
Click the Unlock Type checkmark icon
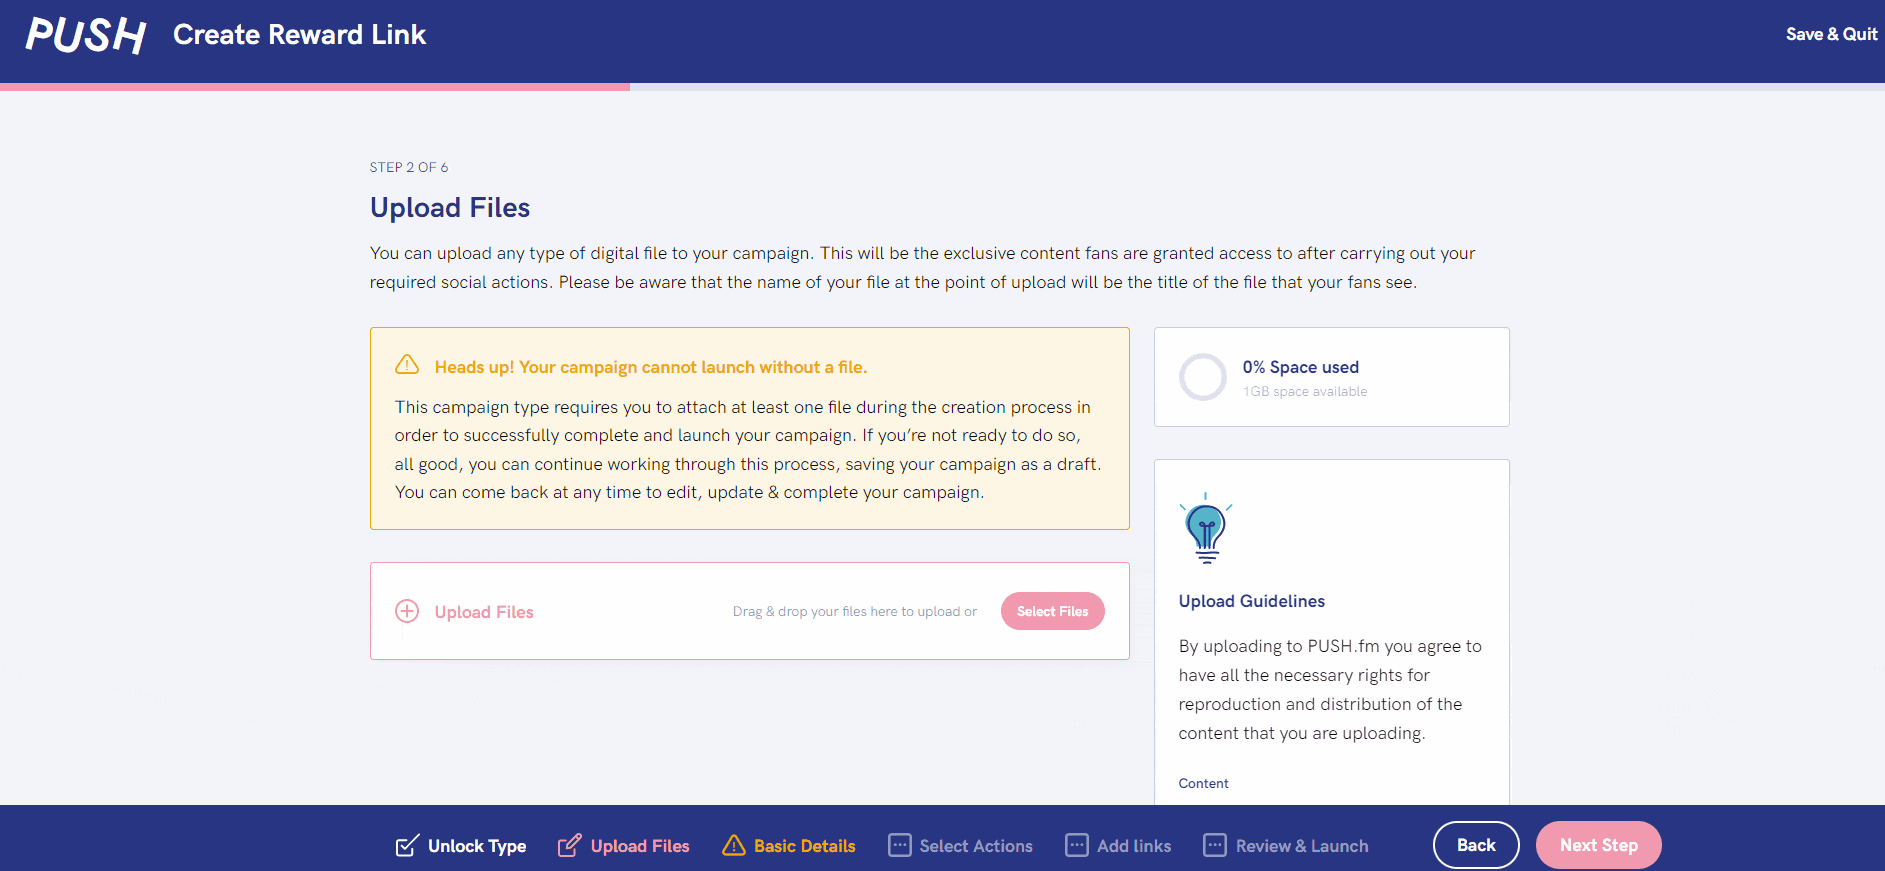point(407,846)
